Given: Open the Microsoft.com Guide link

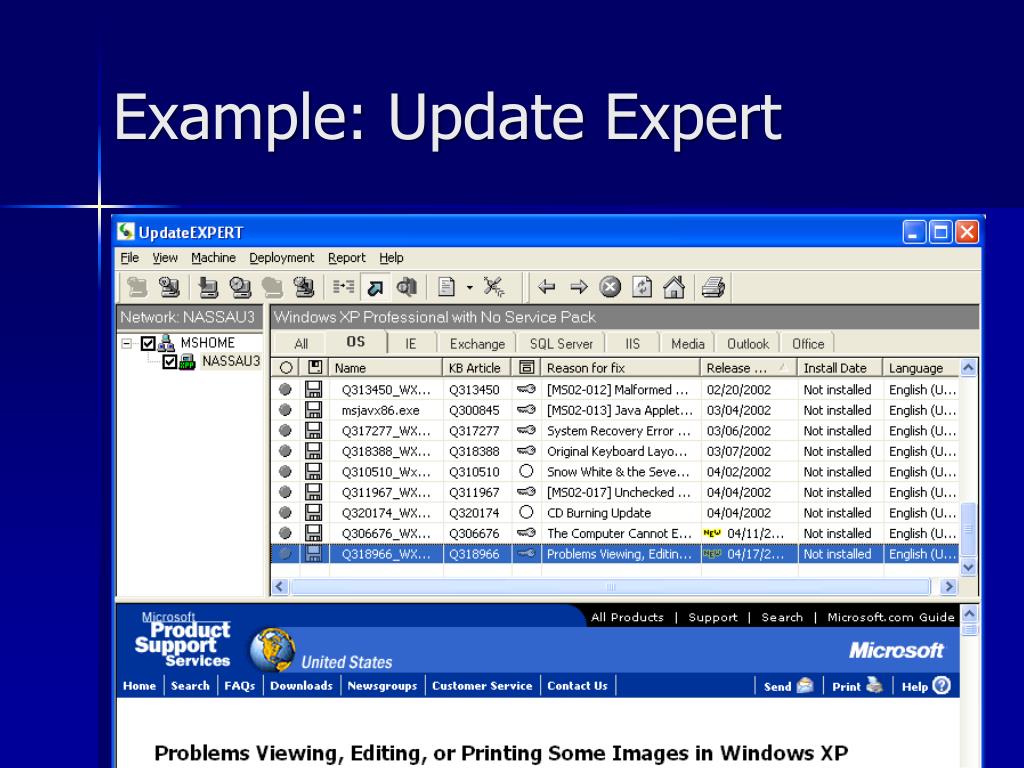Looking at the screenshot, I should 891,617.
